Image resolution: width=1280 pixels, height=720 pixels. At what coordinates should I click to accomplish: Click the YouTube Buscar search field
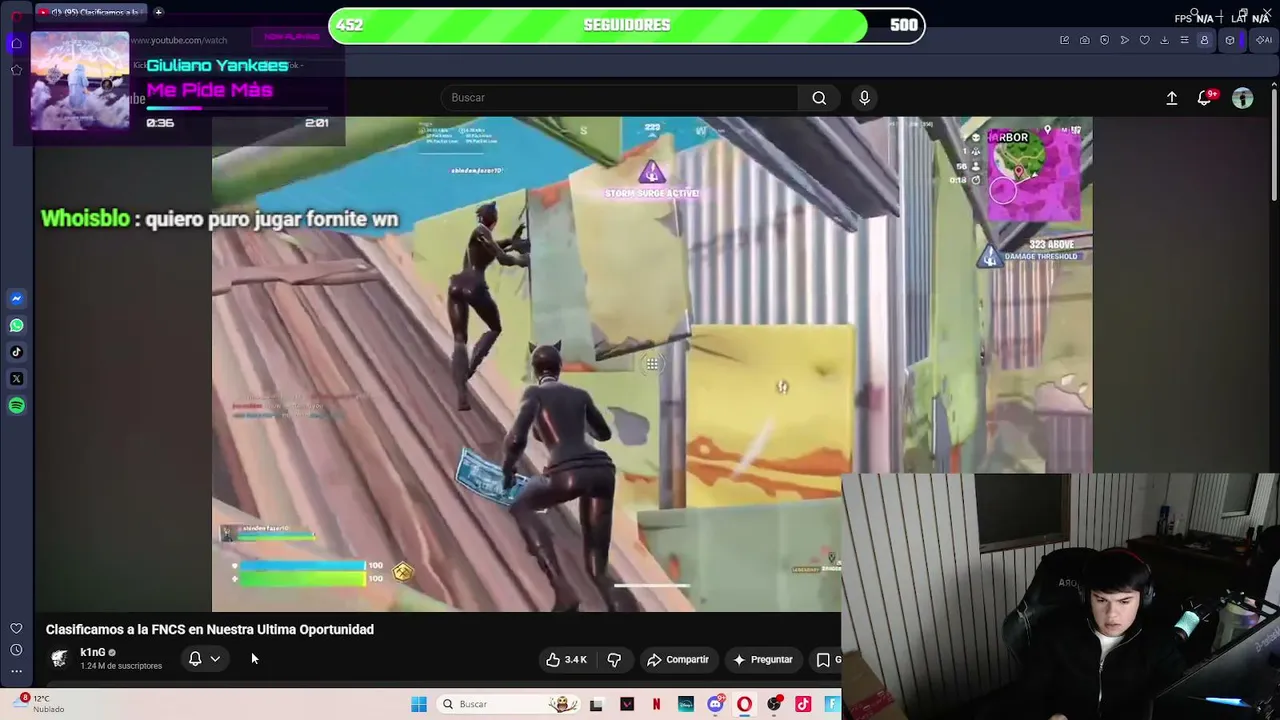tap(619, 98)
